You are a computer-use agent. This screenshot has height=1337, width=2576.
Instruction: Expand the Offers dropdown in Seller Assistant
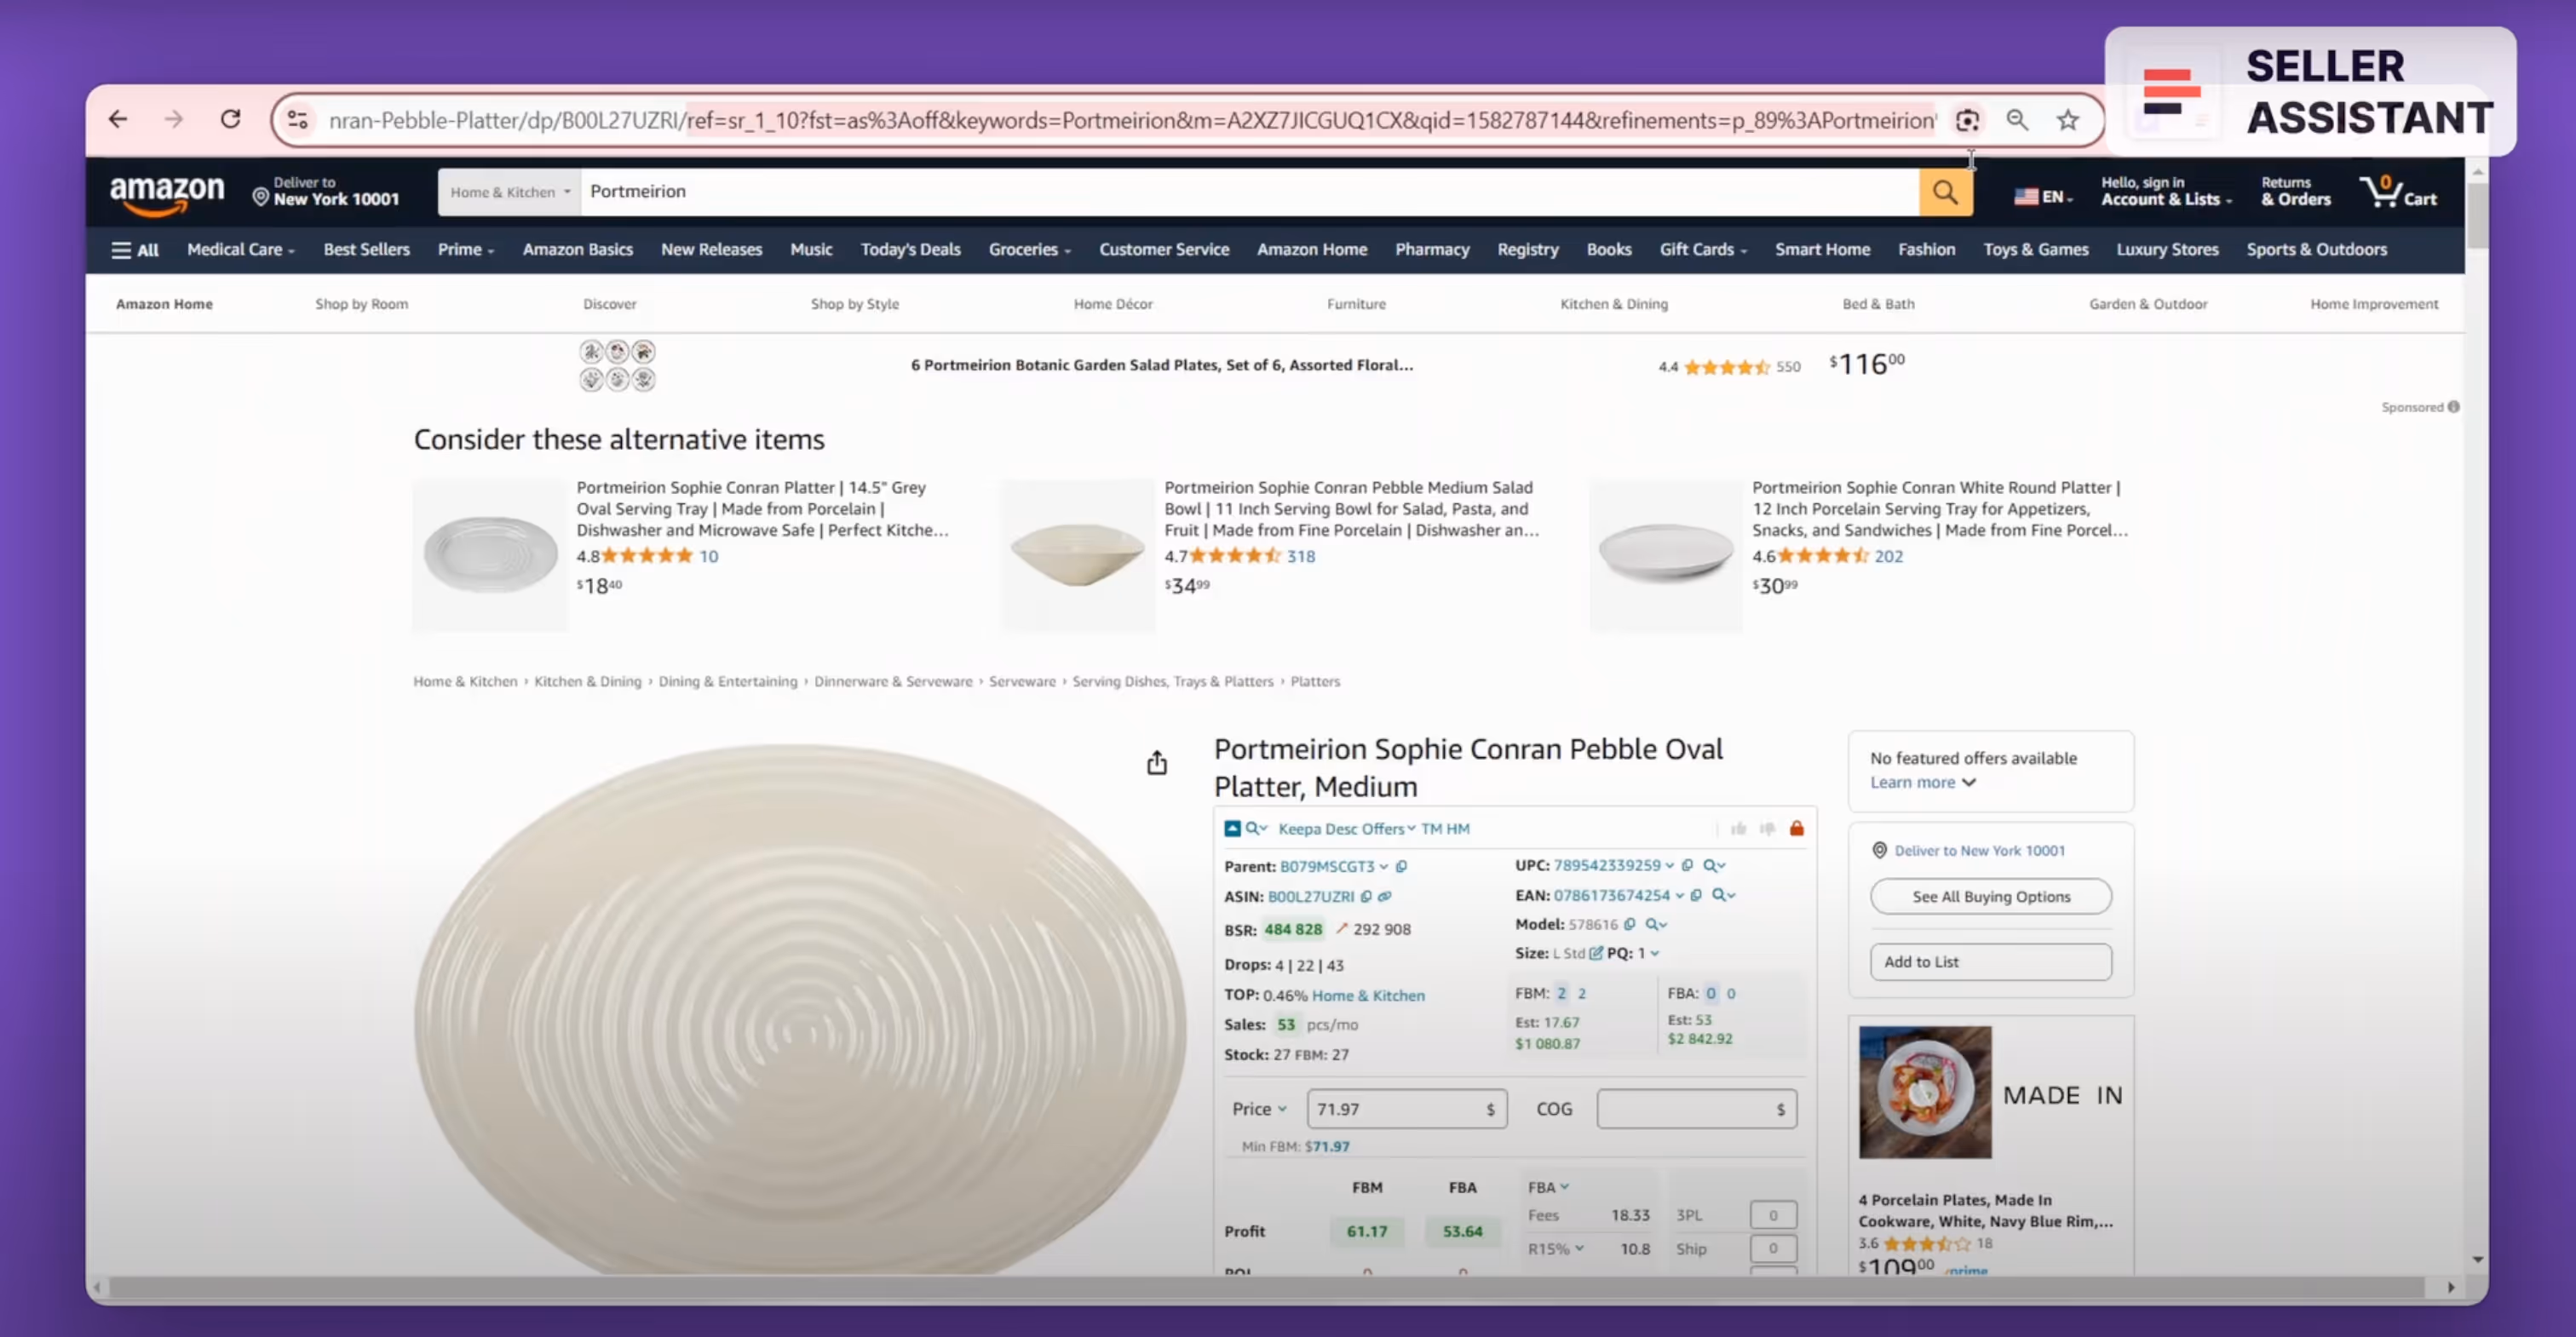click(x=1388, y=829)
